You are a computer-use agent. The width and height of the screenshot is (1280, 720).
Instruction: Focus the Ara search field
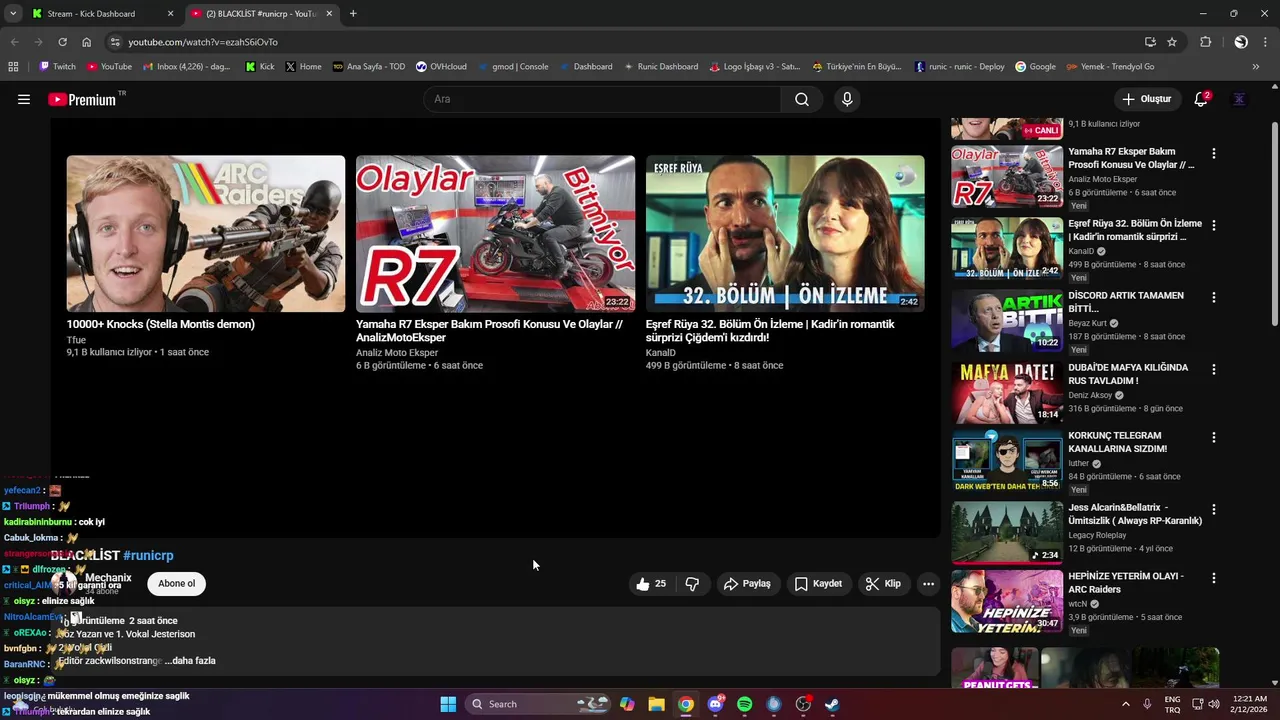[602, 99]
